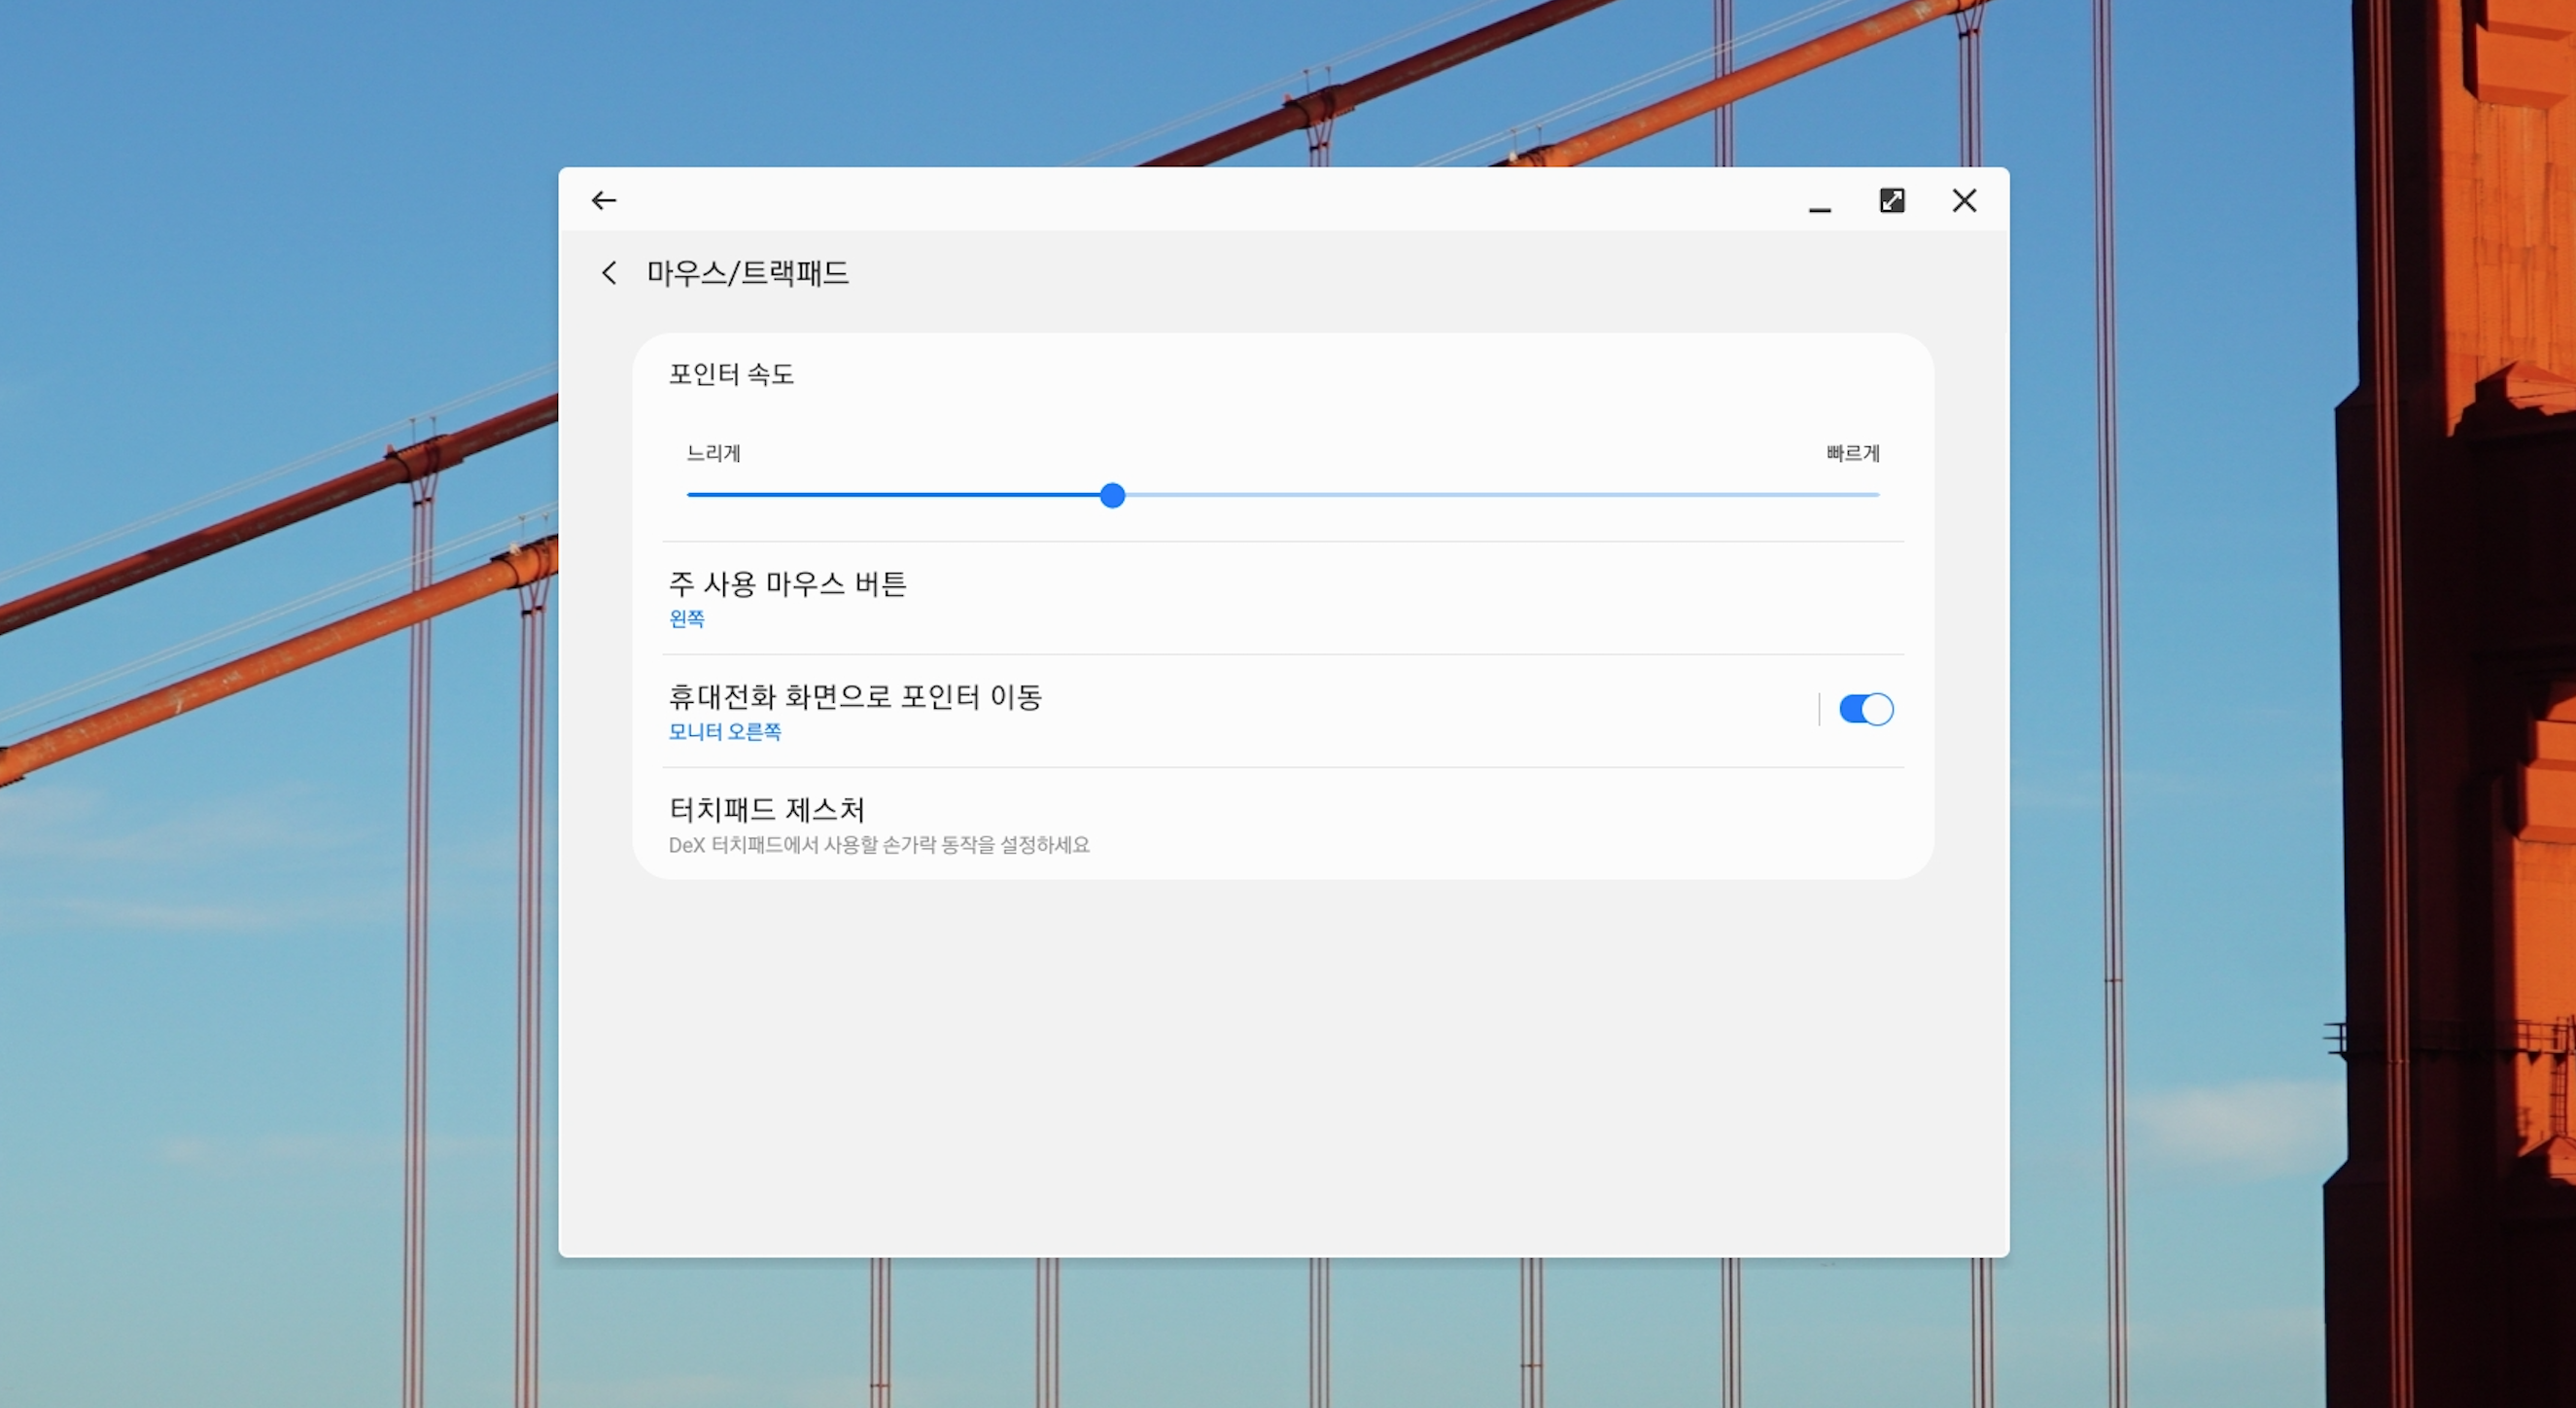
Task: Click the pointer speed slider thumb
Action: point(1112,495)
